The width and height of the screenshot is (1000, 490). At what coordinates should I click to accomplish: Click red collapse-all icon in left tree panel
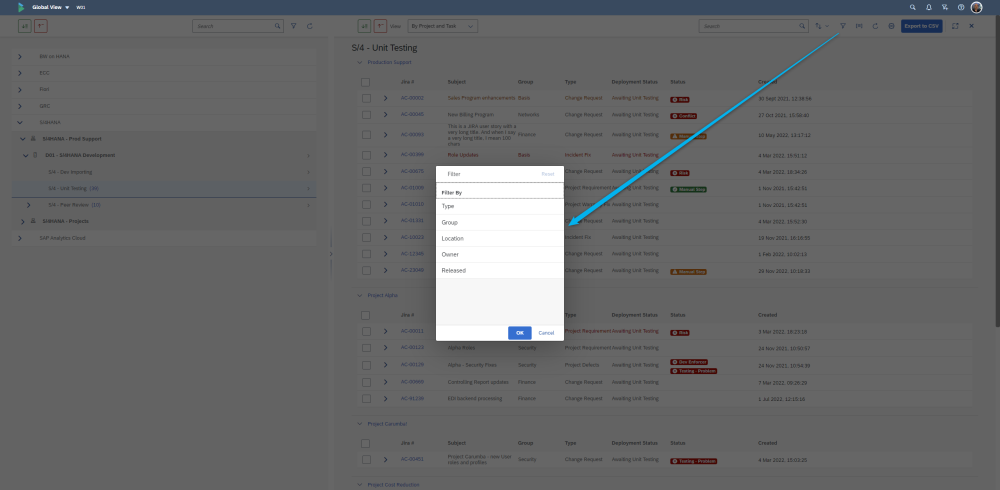click(x=41, y=26)
